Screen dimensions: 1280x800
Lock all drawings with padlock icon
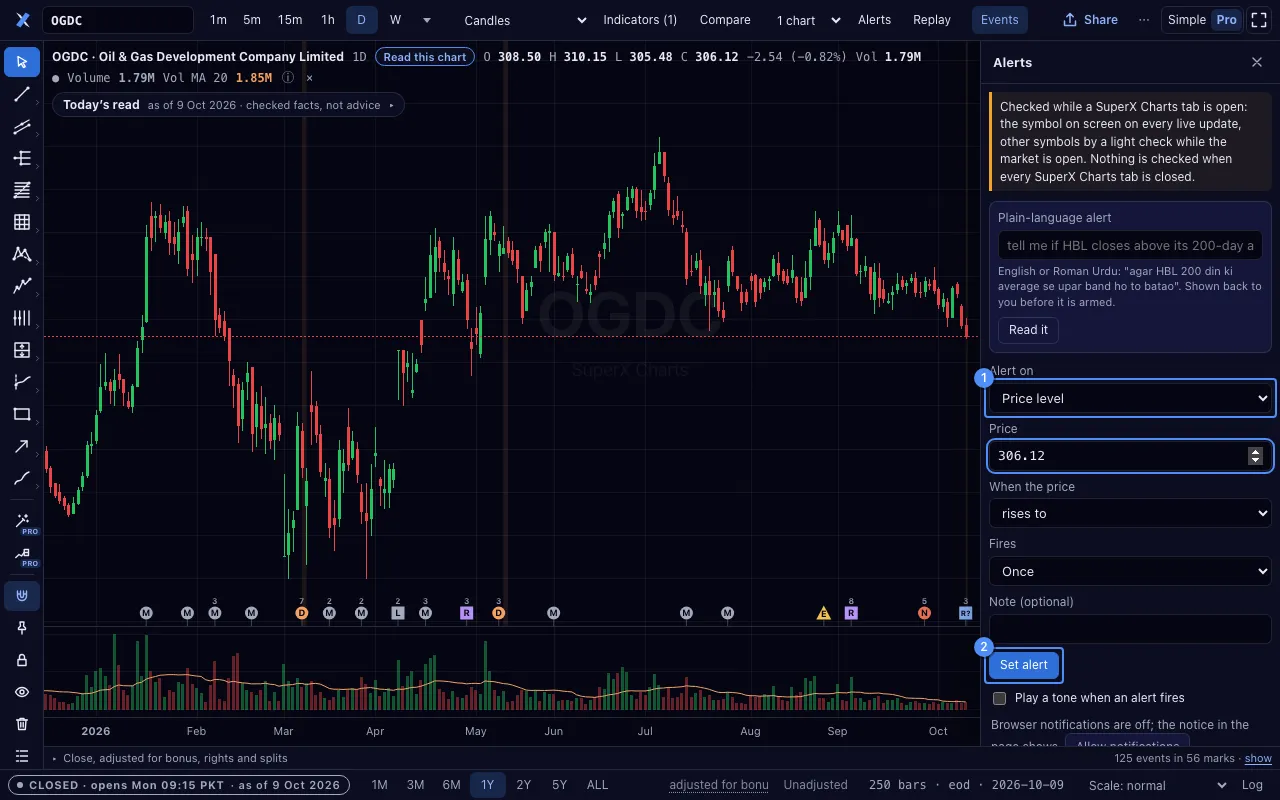(x=22, y=660)
